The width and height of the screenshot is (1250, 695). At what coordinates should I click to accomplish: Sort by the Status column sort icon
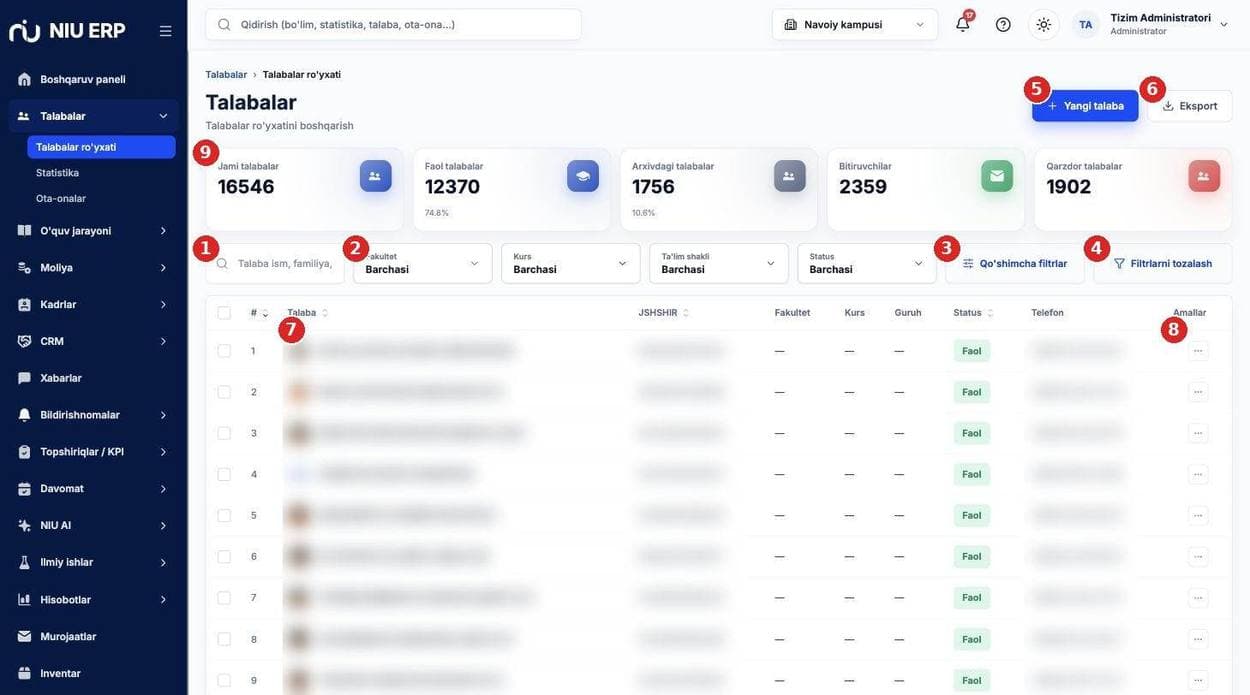tap(990, 313)
